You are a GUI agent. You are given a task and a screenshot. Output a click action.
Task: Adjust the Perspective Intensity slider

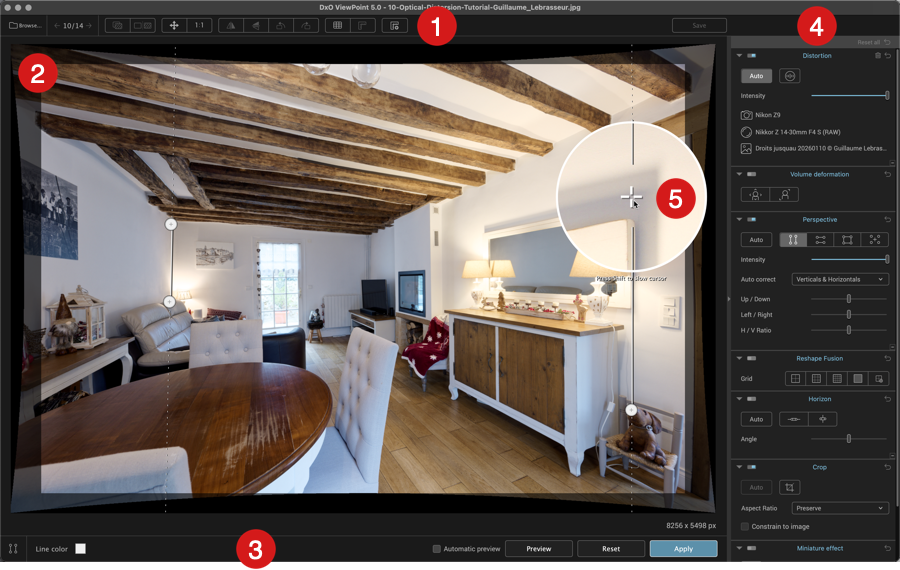click(849, 259)
